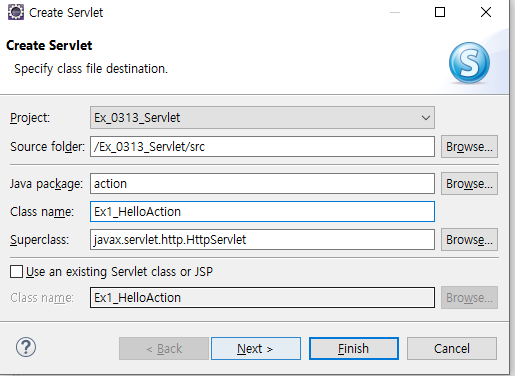Focus the Superclass field with javax.servlet.http.HttpServlet
The height and width of the screenshot is (376, 515).
tap(262, 240)
